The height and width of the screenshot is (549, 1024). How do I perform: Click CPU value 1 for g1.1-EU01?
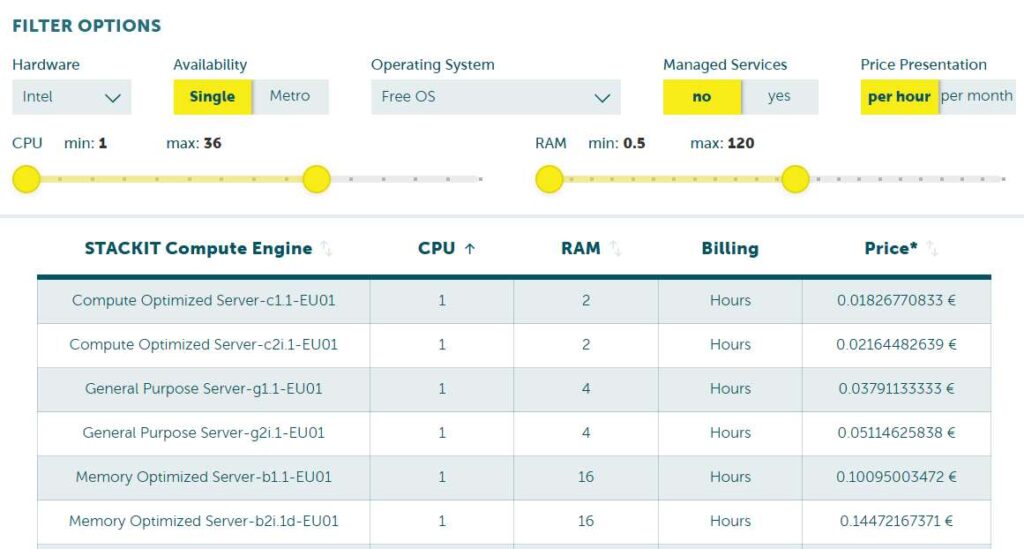(442, 389)
